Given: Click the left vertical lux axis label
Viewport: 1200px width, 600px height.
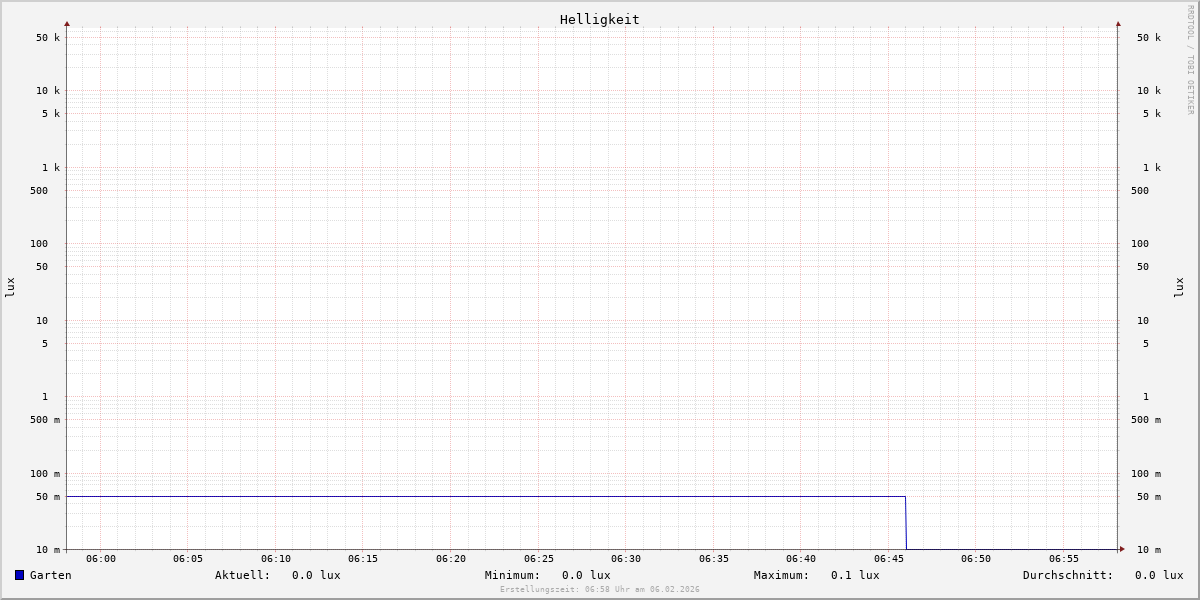Looking at the screenshot, I should point(10,287).
